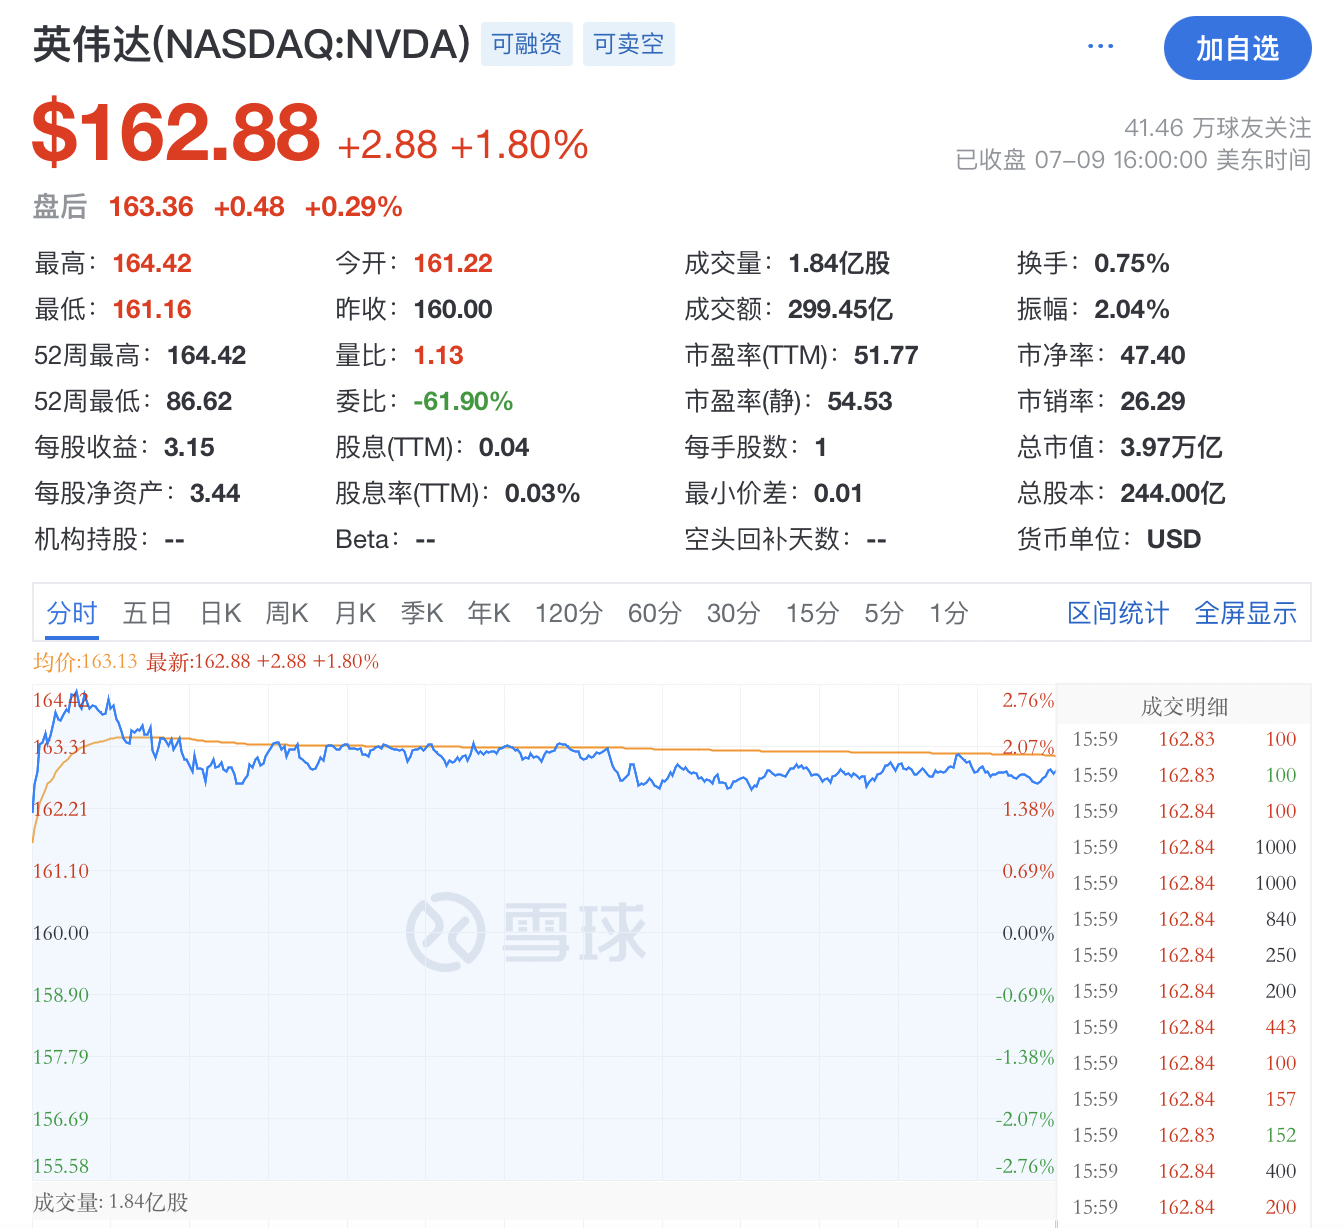
Task: Click the 可卖空 tag
Action: click(628, 44)
